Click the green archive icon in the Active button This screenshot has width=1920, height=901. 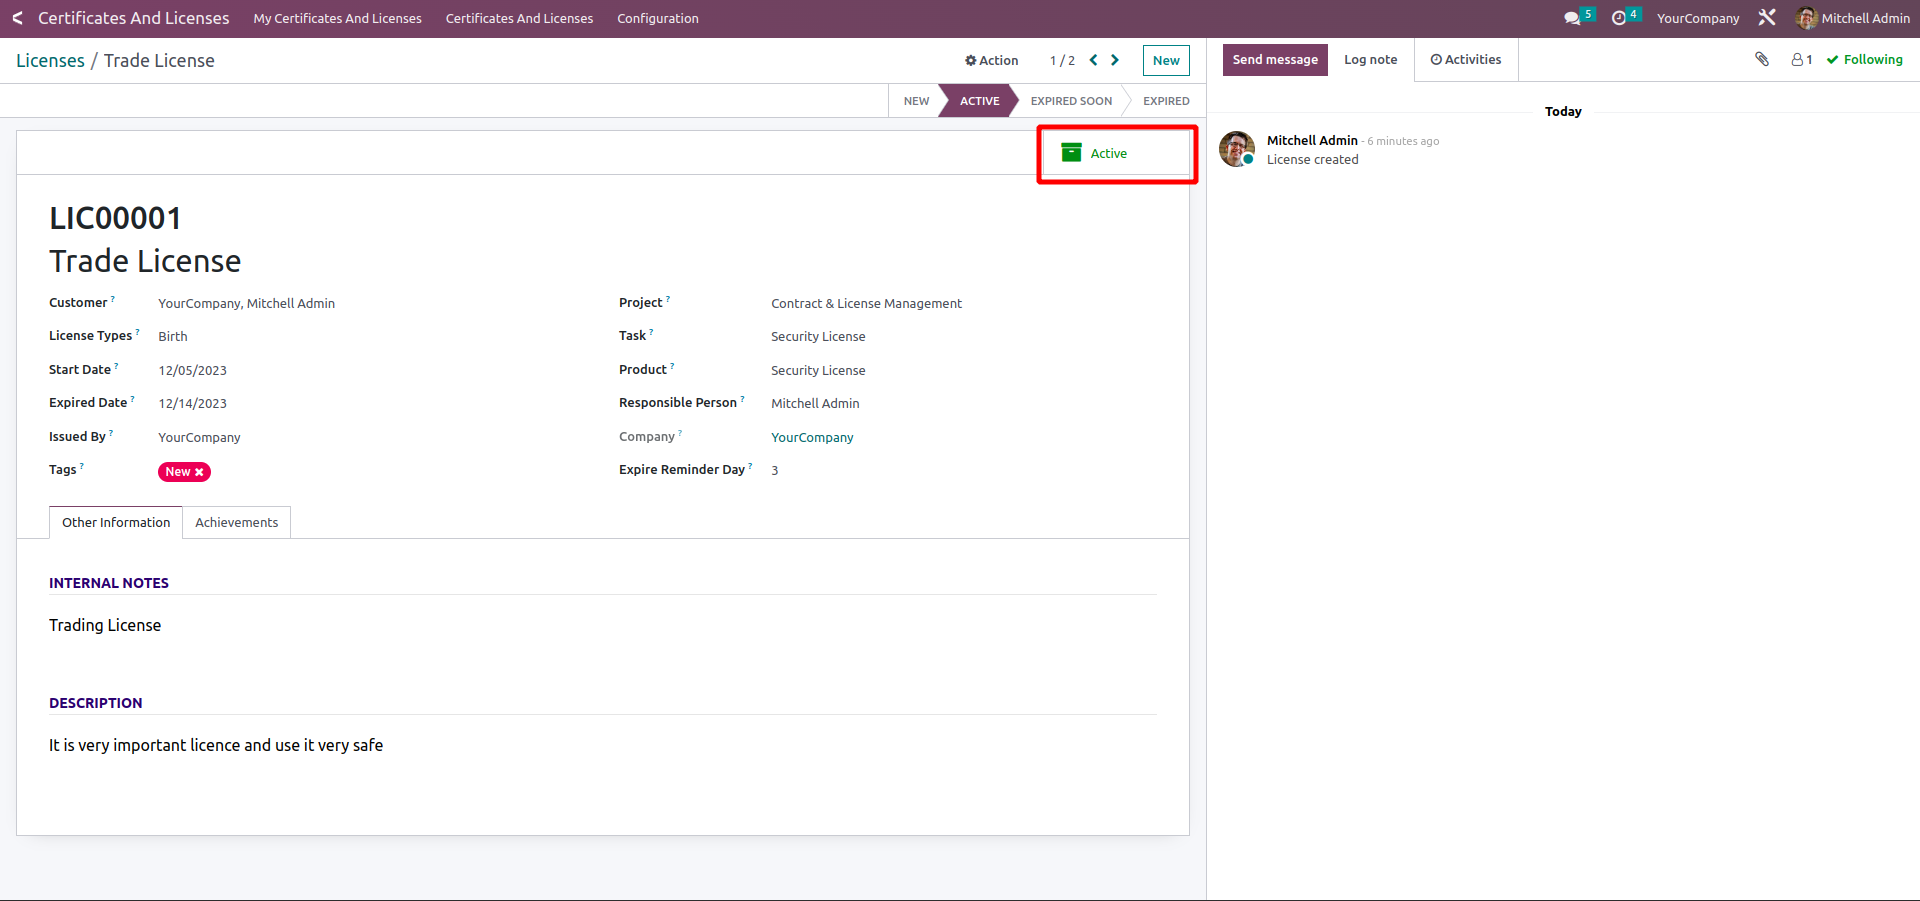[1071, 153]
